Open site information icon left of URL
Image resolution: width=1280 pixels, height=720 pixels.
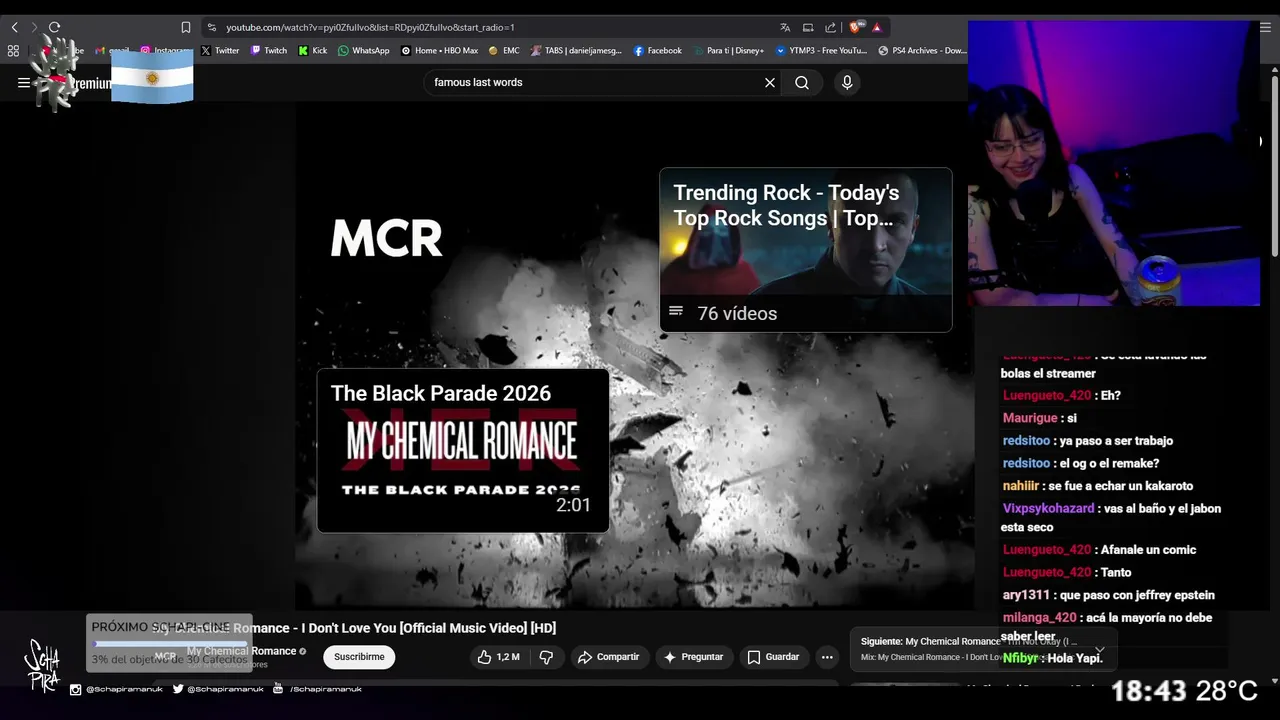tap(211, 27)
